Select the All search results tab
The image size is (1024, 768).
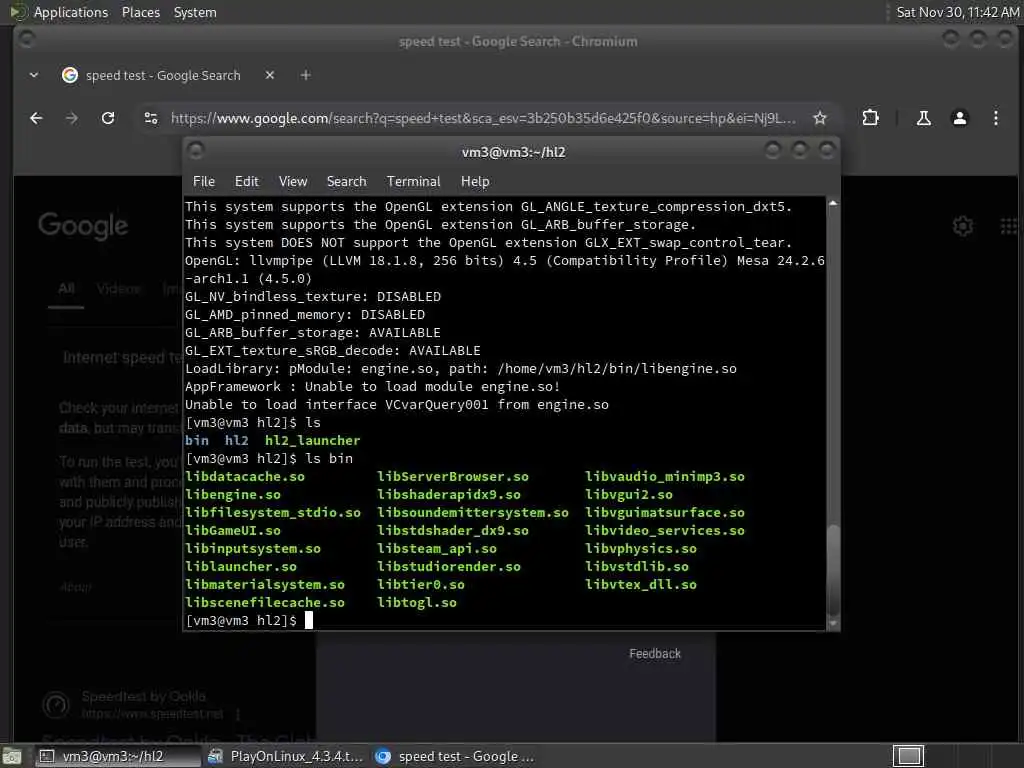[x=66, y=289]
